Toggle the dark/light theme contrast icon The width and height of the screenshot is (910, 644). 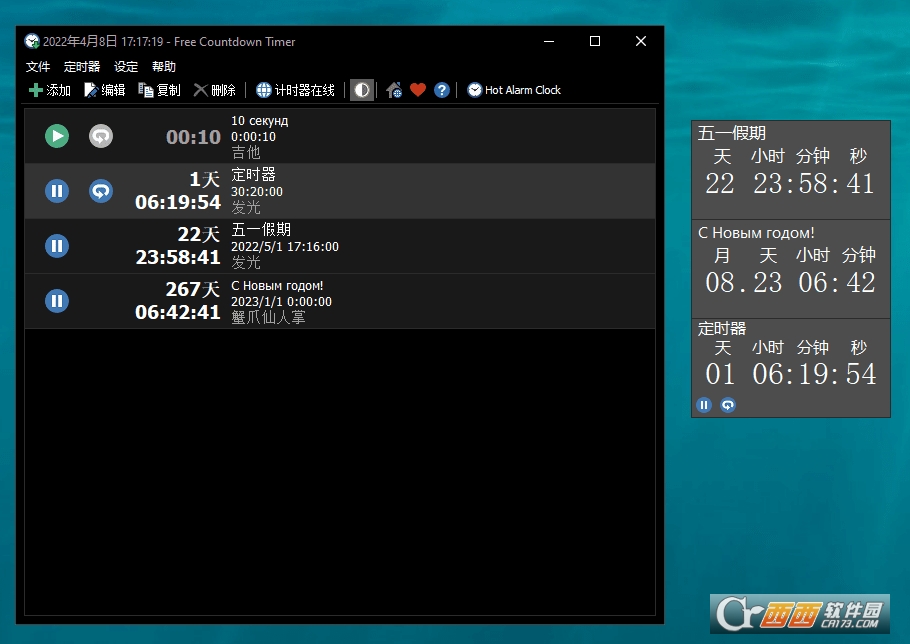pos(362,90)
